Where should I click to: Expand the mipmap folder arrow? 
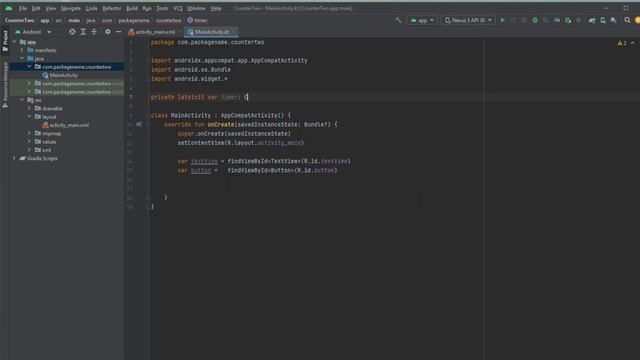pyautogui.click(x=29, y=133)
